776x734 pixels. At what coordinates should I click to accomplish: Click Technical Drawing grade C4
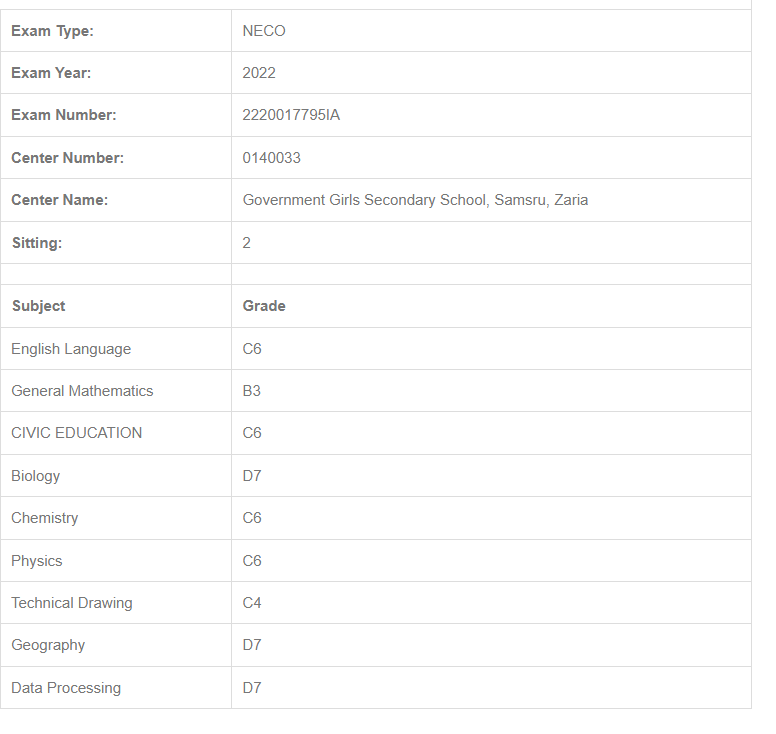(x=251, y=603)
